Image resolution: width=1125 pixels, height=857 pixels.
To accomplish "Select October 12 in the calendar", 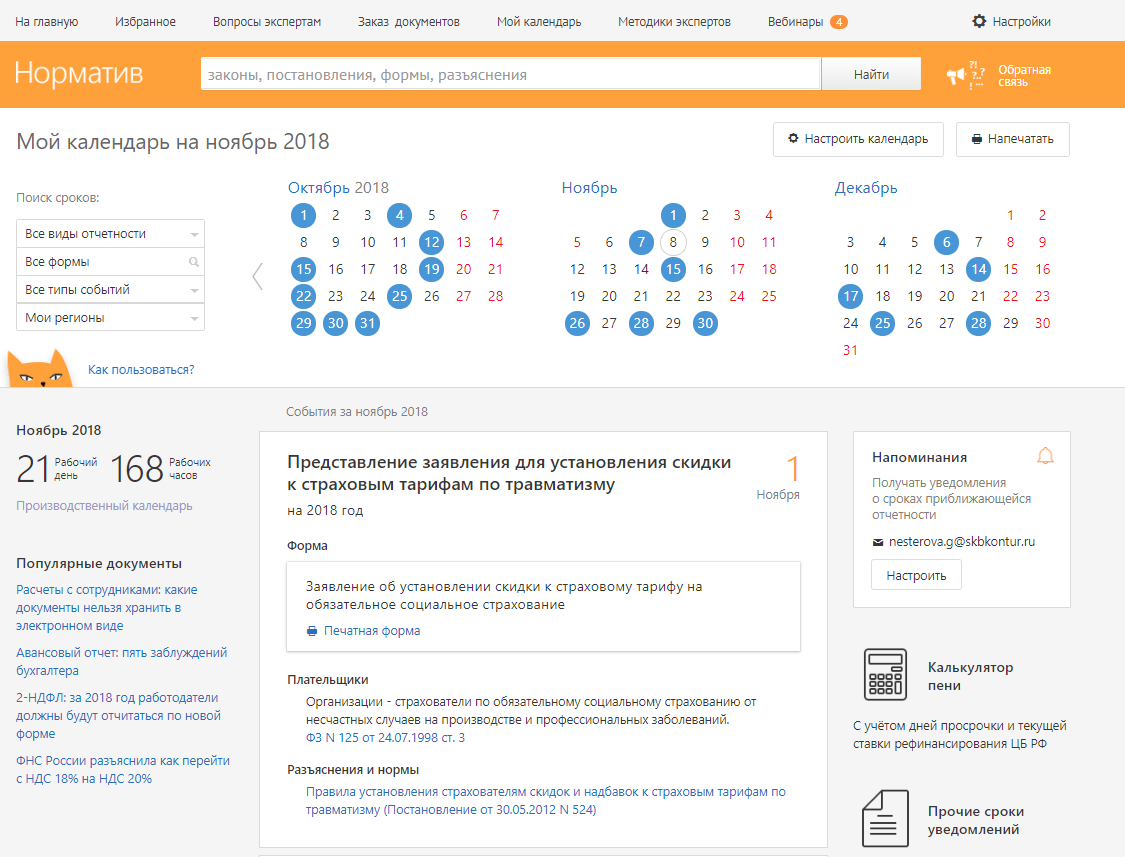I will [x=431, y=243].
